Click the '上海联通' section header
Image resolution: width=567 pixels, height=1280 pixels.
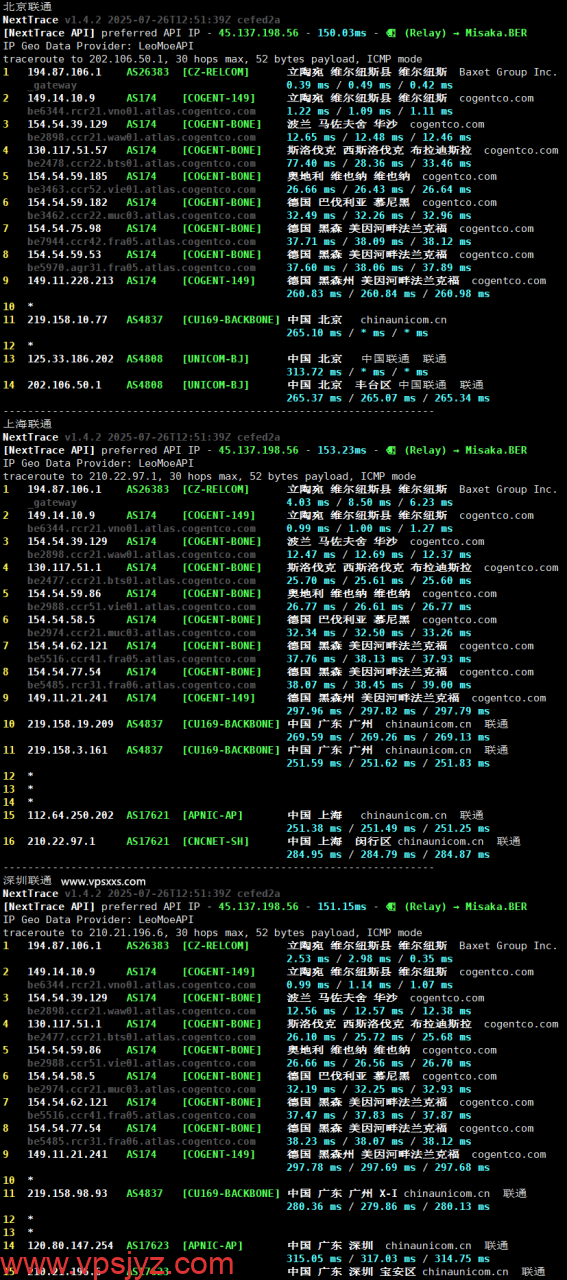pos(27,423)
